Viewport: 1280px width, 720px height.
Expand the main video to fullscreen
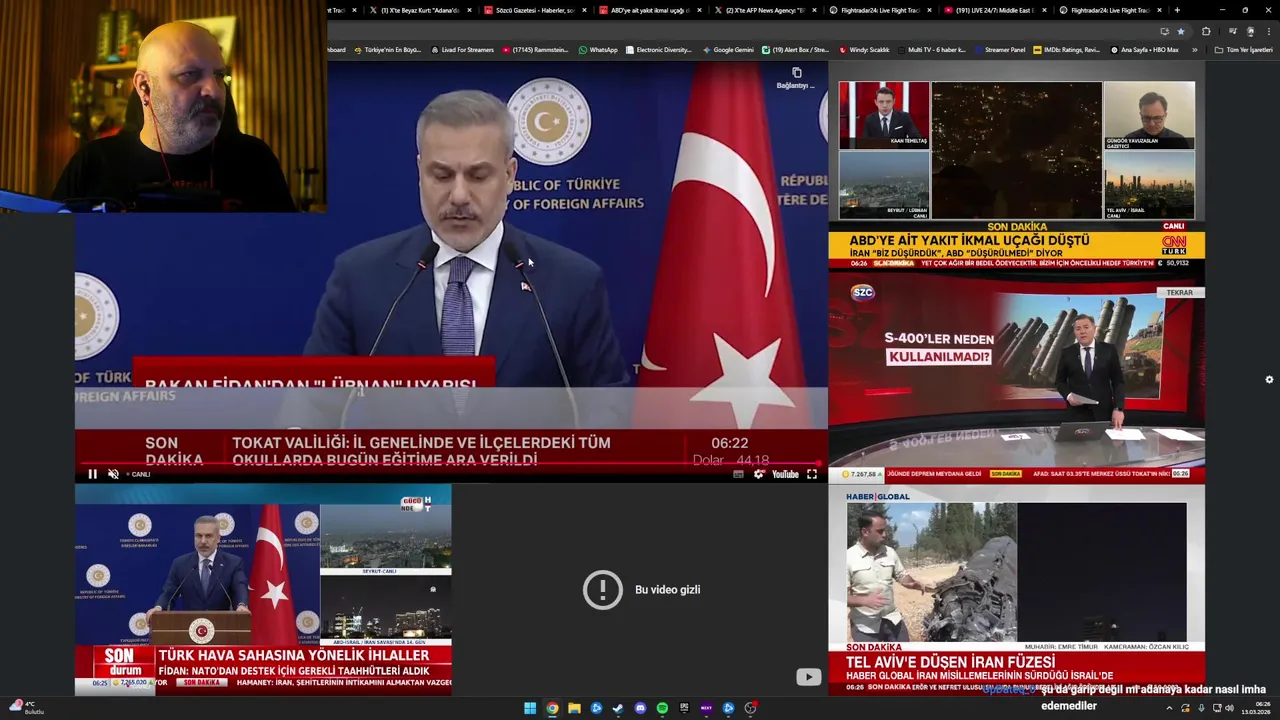(812, 474)
